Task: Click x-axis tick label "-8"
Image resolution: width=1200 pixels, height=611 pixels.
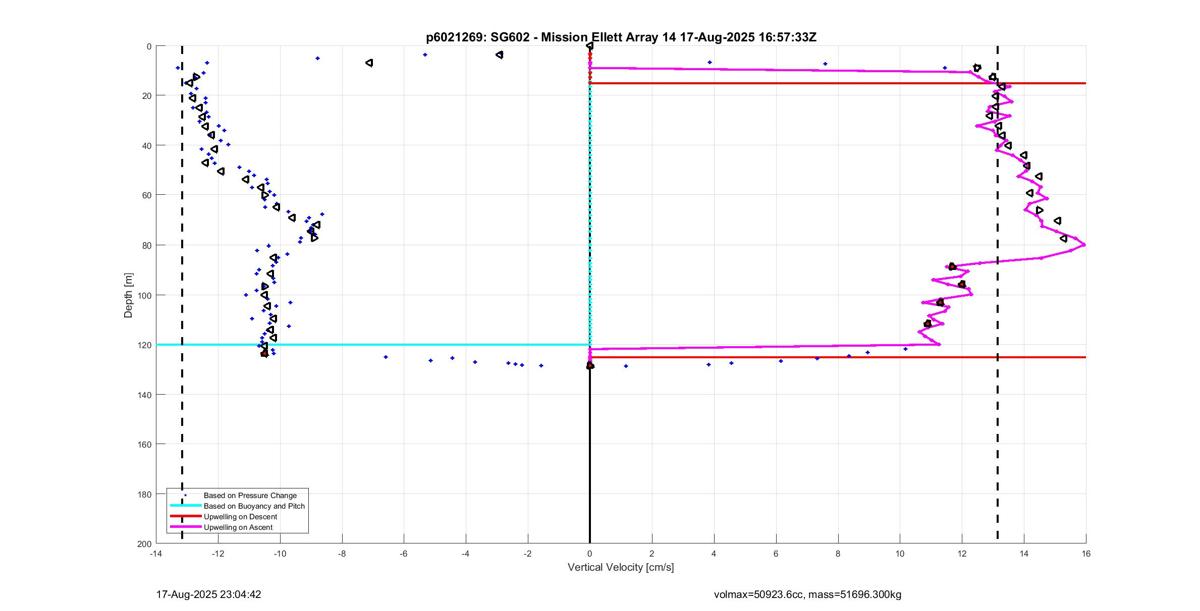Action: 341,553
